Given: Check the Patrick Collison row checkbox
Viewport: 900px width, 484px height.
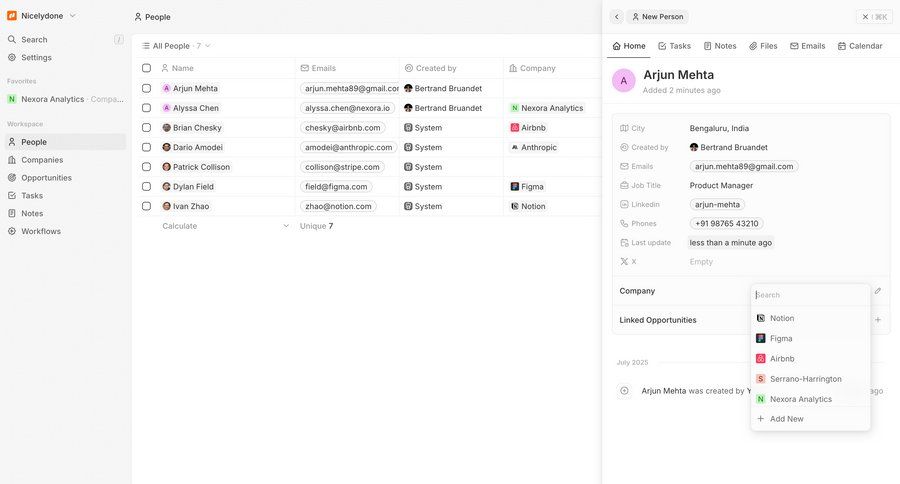Looking at the screenshot, I should click(146, 167).
